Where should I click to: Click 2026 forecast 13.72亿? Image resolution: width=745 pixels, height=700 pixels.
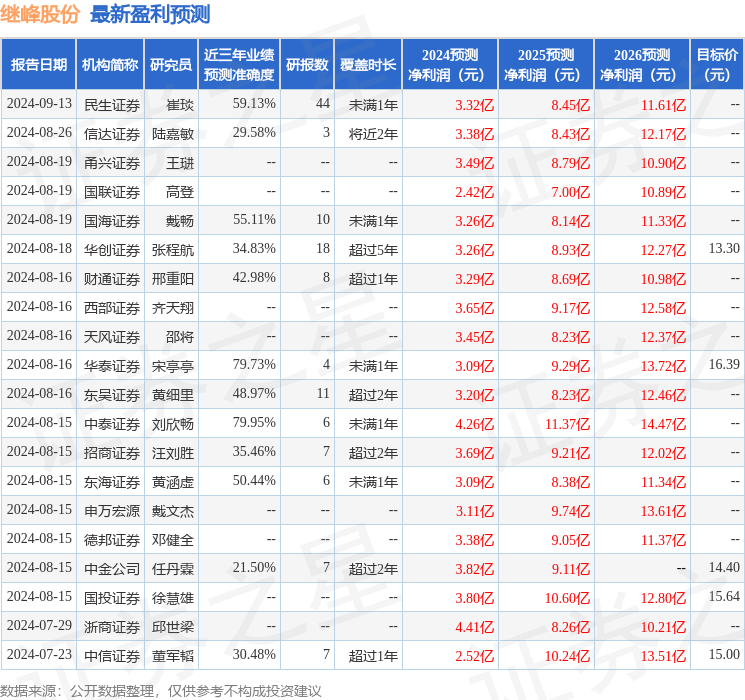pyautogui.click(x=664, y=365)
